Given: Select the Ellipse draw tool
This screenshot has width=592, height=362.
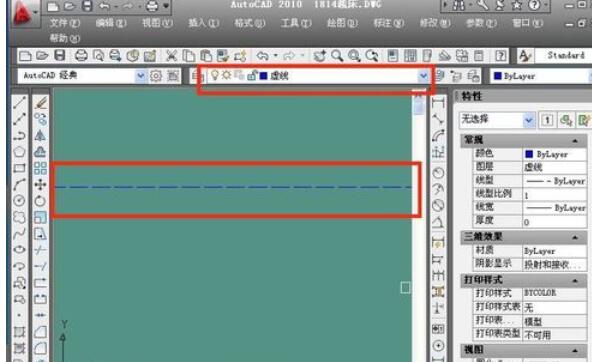Looking at the screenshot, I should [20, 250].
